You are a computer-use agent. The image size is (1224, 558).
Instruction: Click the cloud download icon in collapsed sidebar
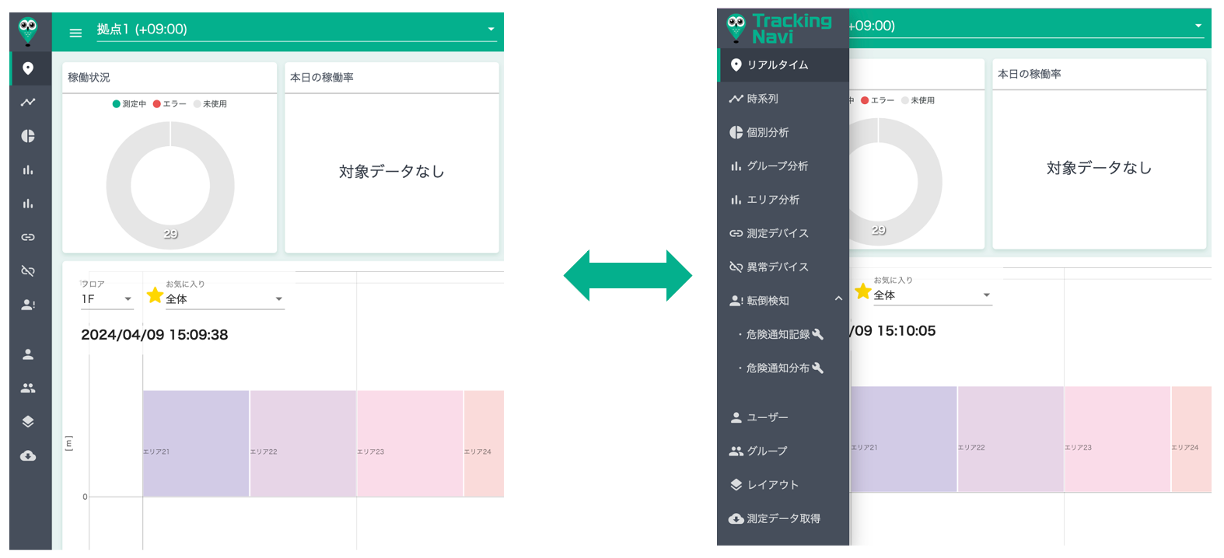click(28, 455)
